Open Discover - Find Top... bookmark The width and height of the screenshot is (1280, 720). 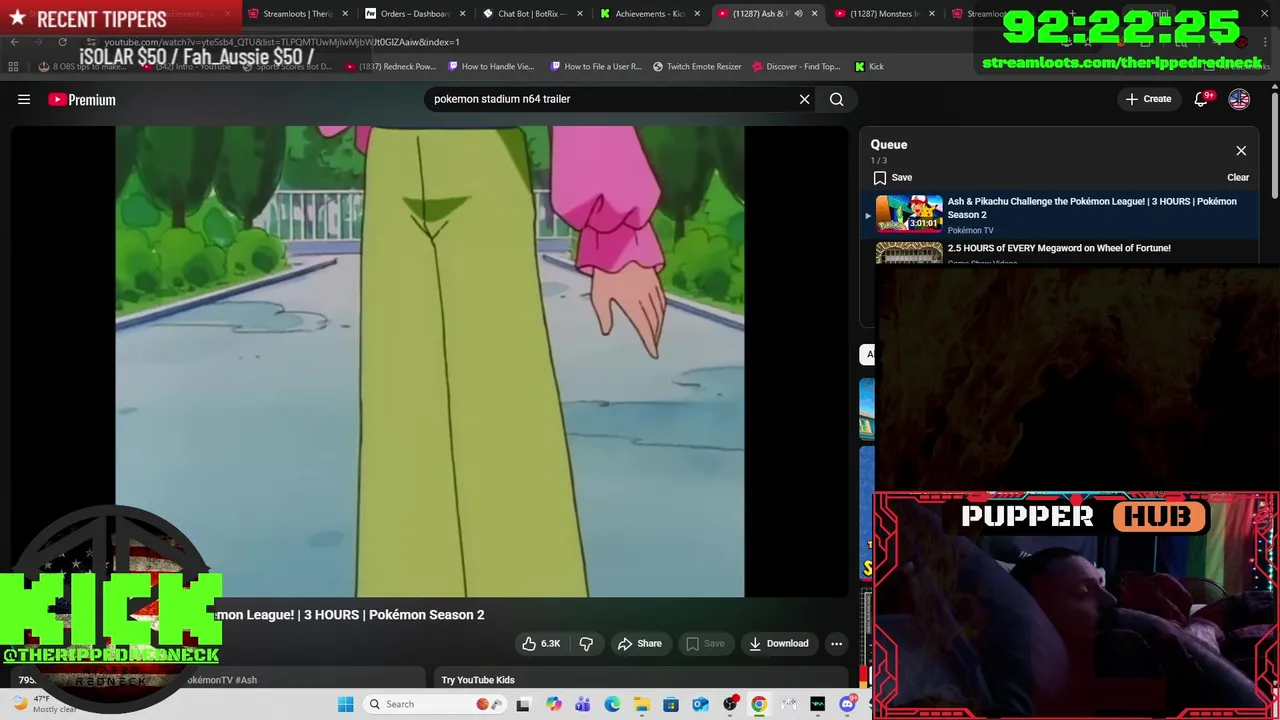pyautogui.click(x=796, y=67)
